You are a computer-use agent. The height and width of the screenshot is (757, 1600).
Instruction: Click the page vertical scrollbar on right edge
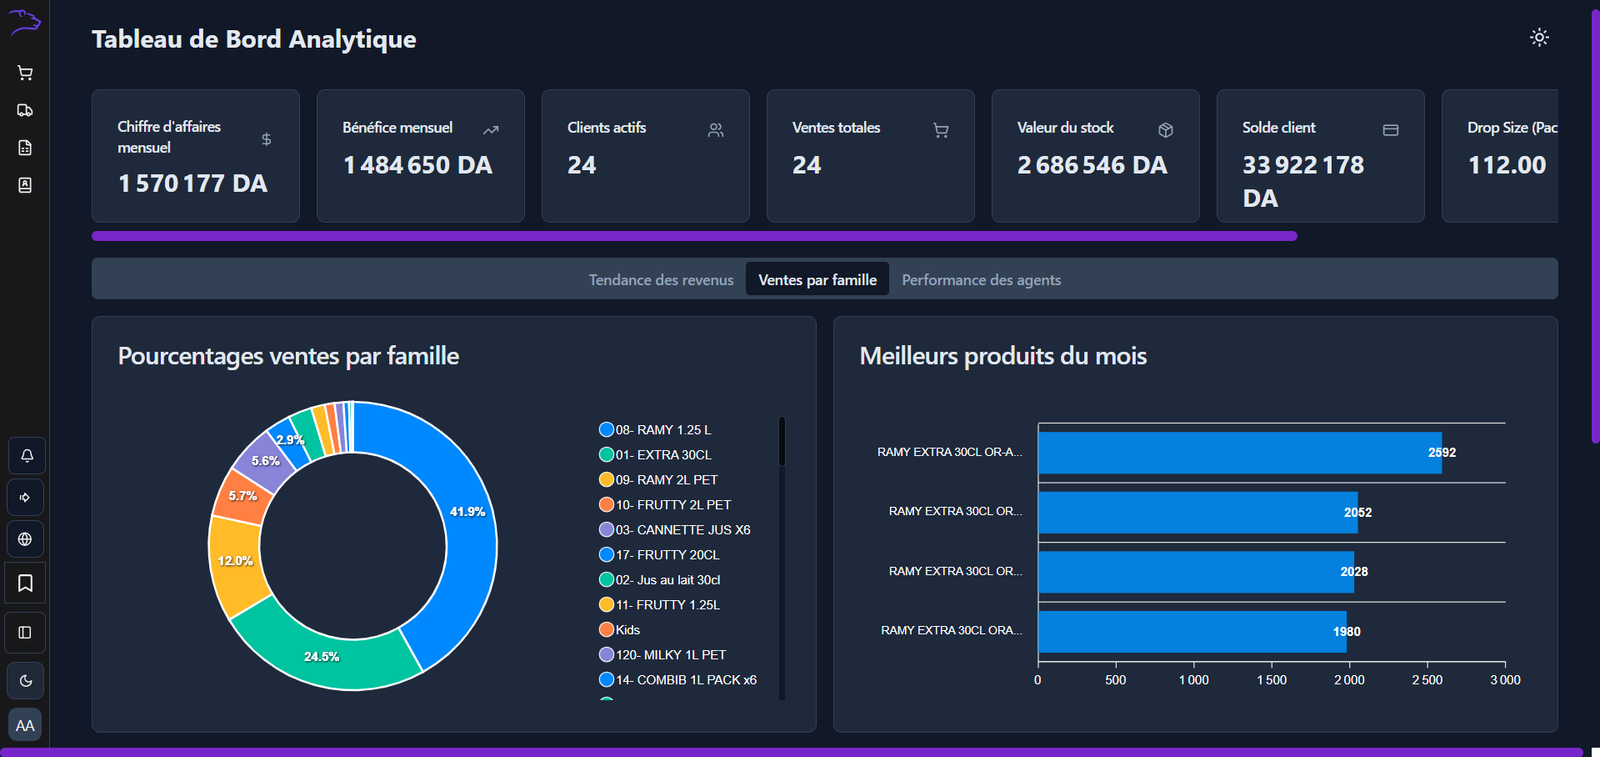[x=1595, y=225]
